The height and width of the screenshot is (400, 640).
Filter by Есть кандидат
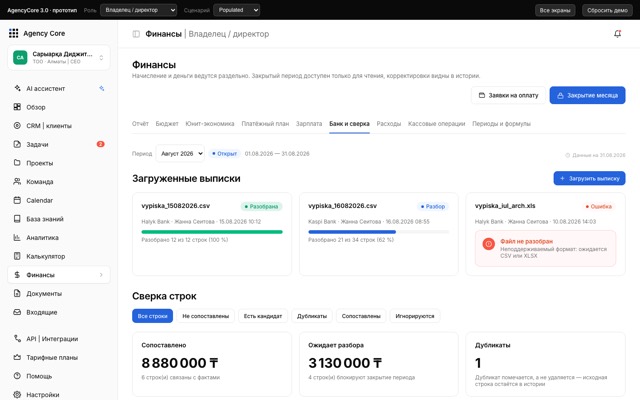point(263,316)
